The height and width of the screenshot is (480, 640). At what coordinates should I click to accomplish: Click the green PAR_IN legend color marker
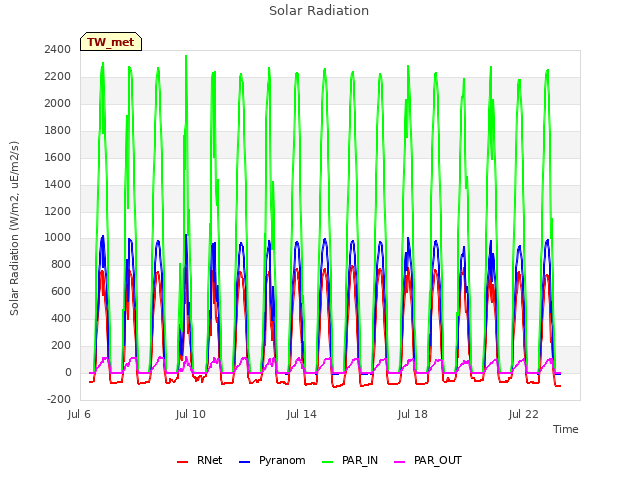(327, 462)
